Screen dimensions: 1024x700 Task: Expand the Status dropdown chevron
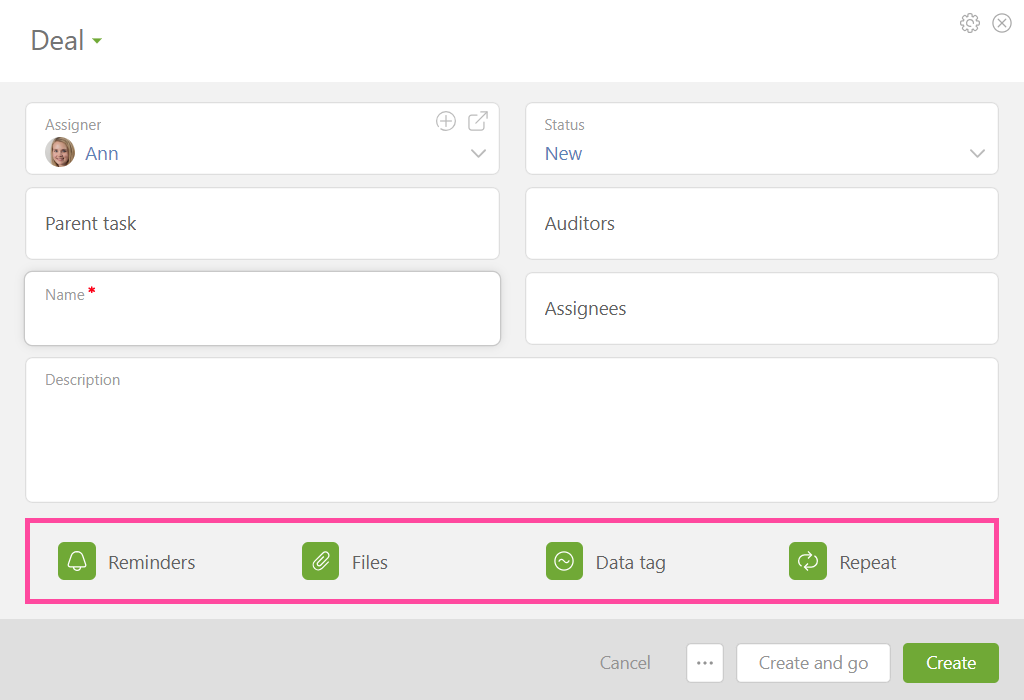978,153
